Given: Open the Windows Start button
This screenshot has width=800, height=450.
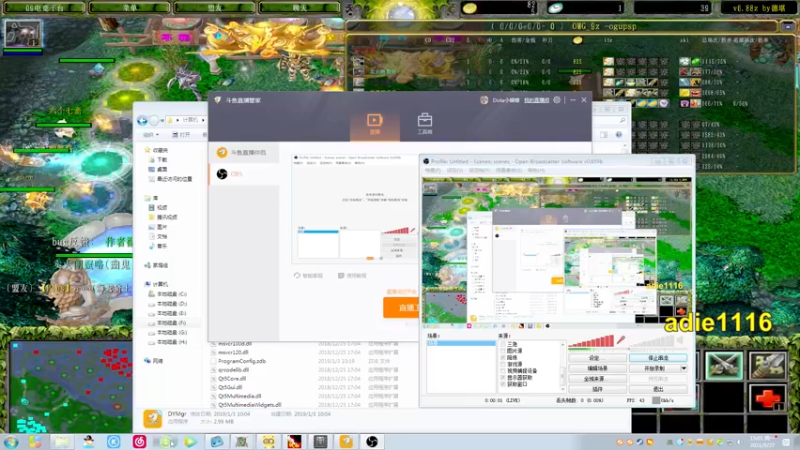Looking at the screenshot, I should click(11, 441).
